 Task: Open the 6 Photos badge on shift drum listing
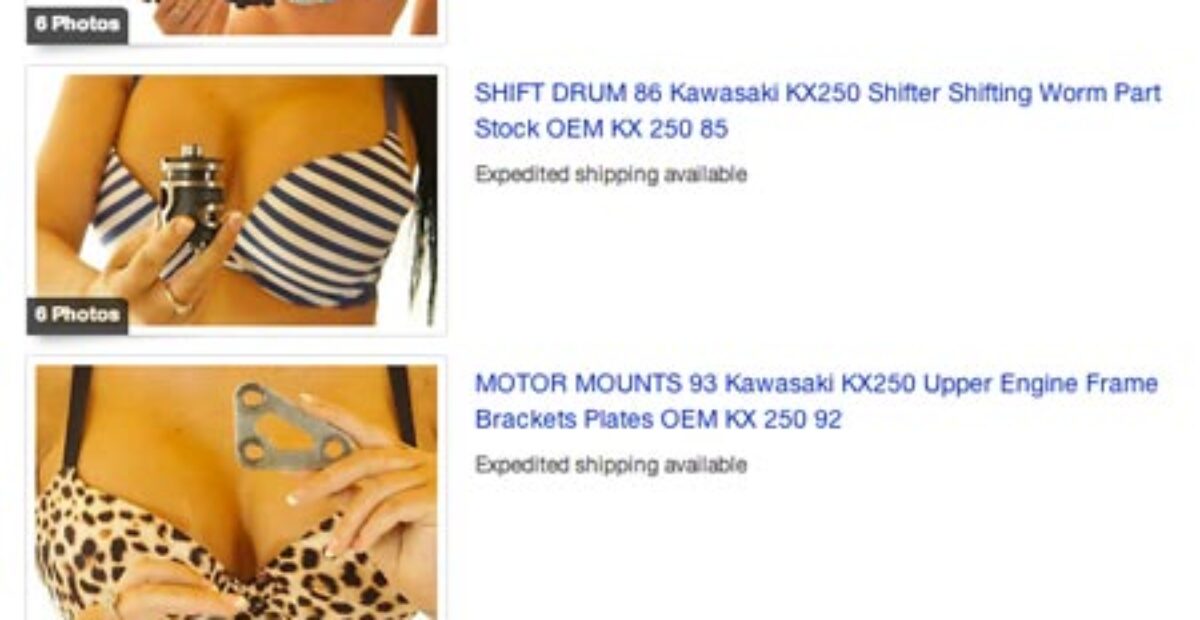(77, 314)
